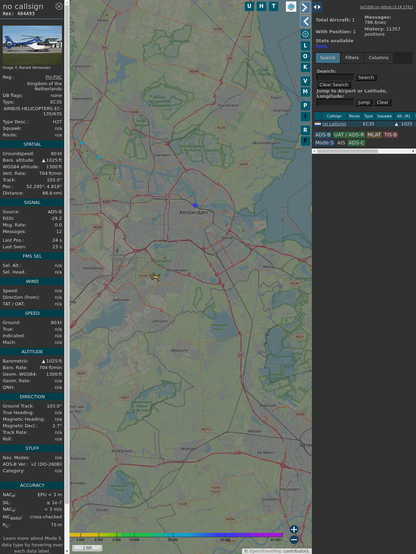Click the H button on the map toolbar
The height and width of the screenshot is (554, 416).
tap(261, 6)
